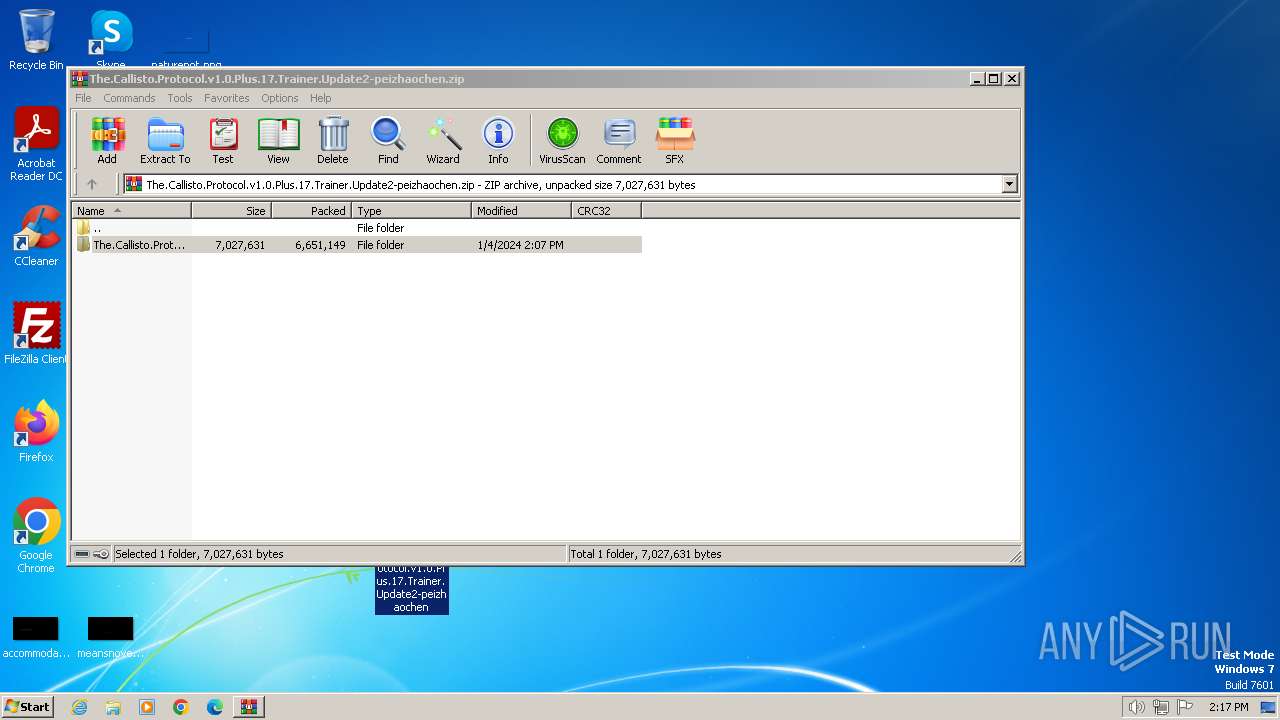Viewport: 1280px width, 720px height.
Task: Open Chrome from the taskbar
Action: pos(181,707)
